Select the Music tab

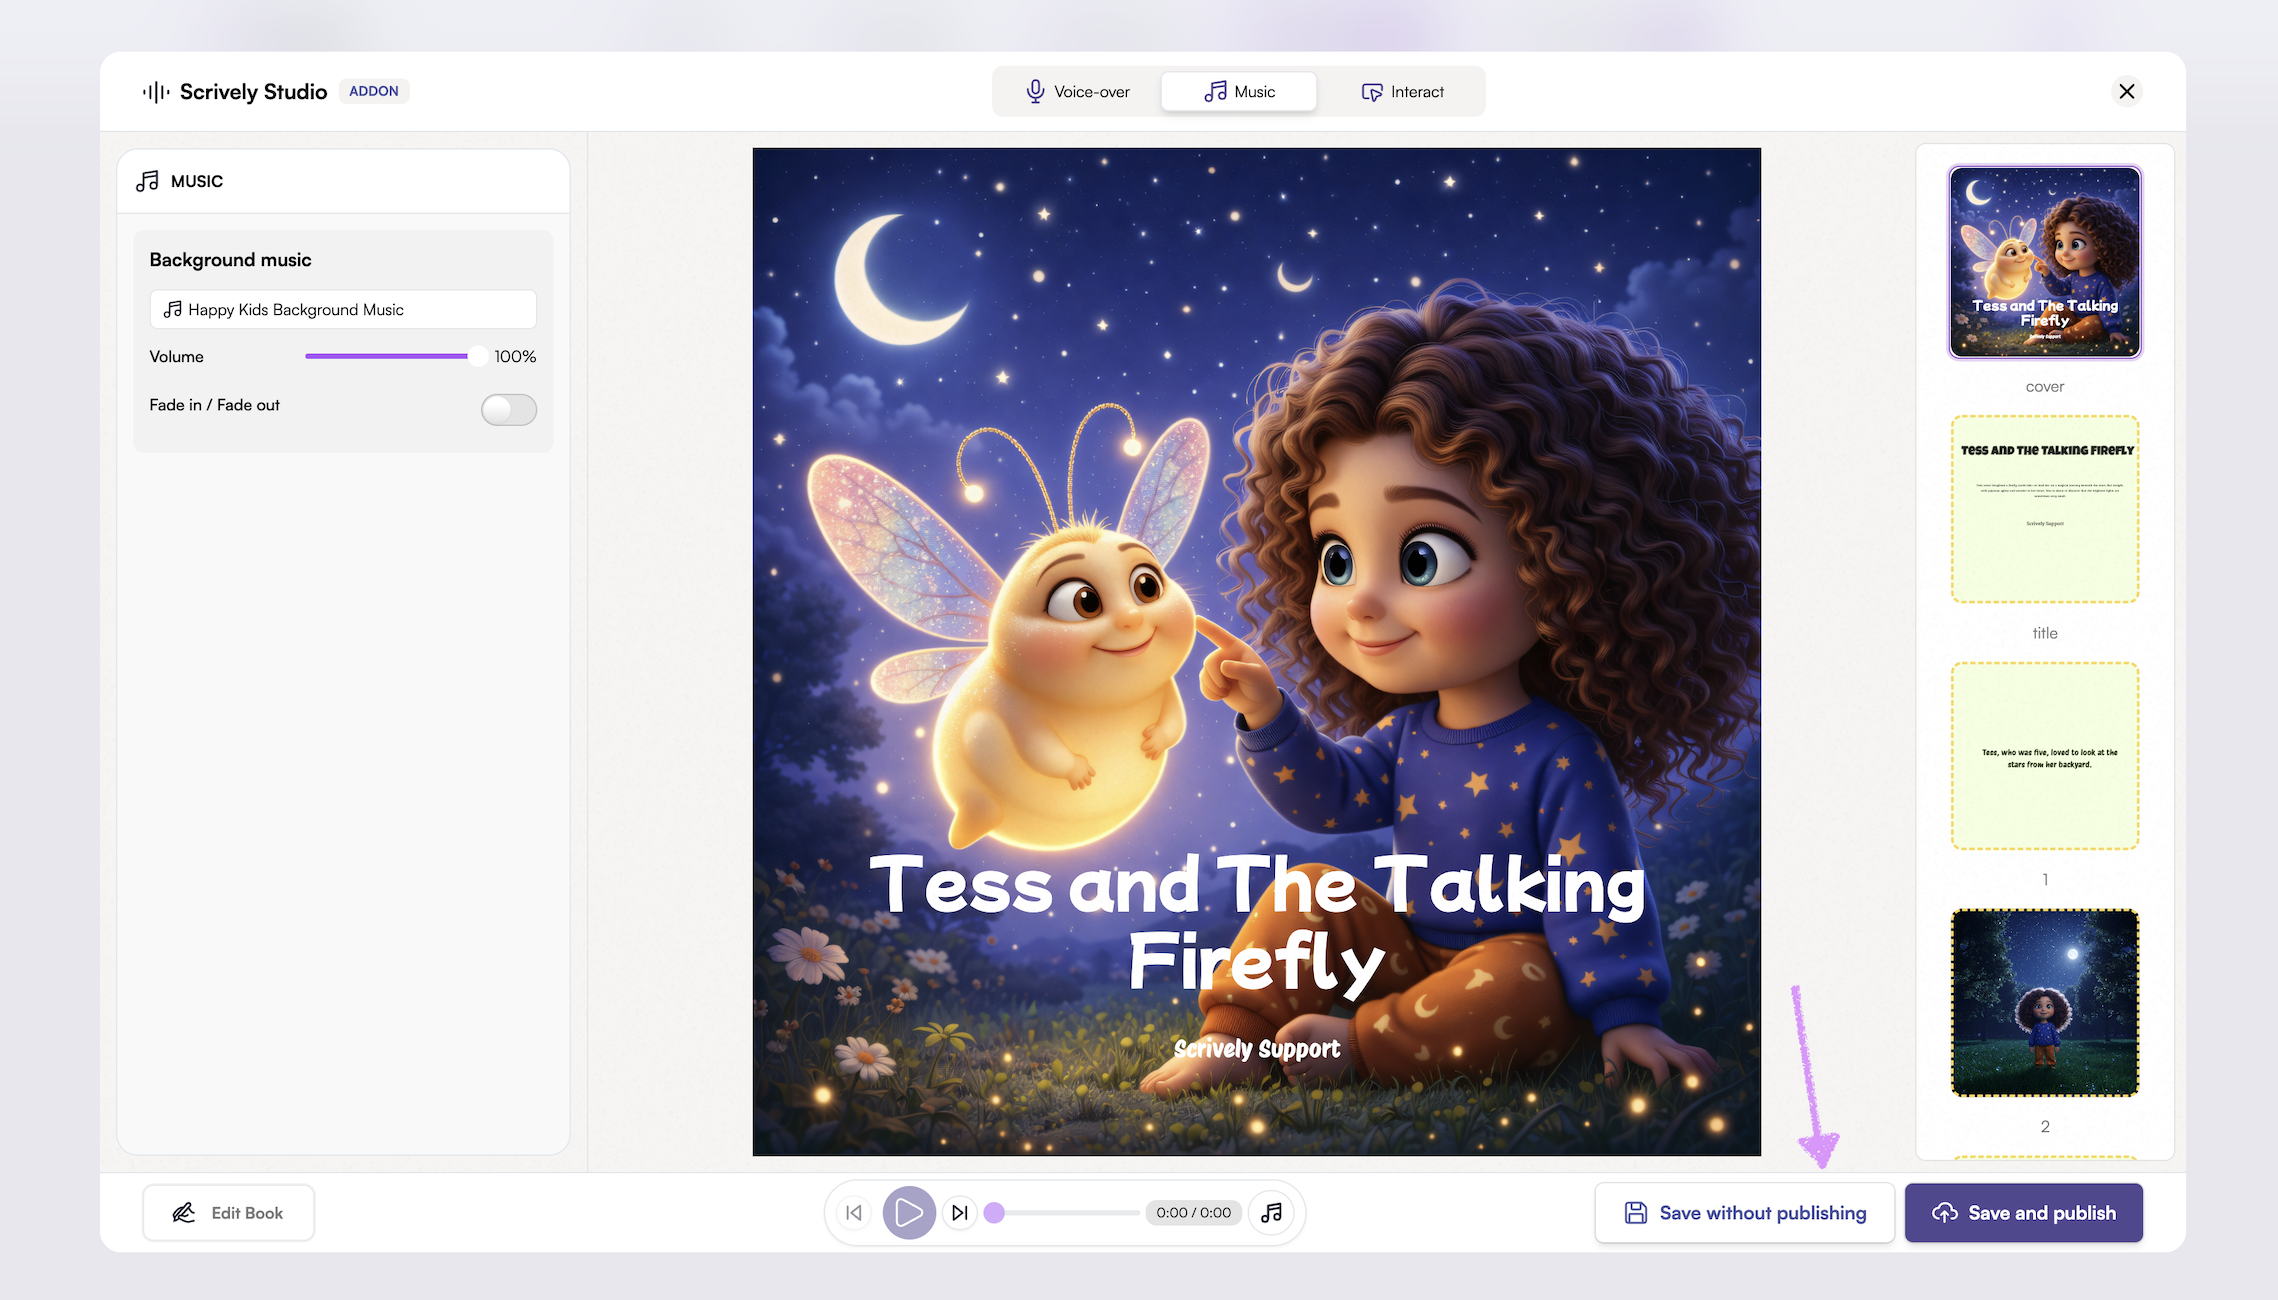click(x=1239, y=92)
